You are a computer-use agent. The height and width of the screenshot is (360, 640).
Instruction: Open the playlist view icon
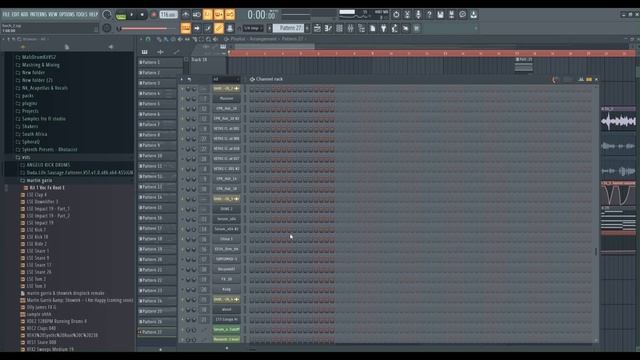[x=317, y=28]
